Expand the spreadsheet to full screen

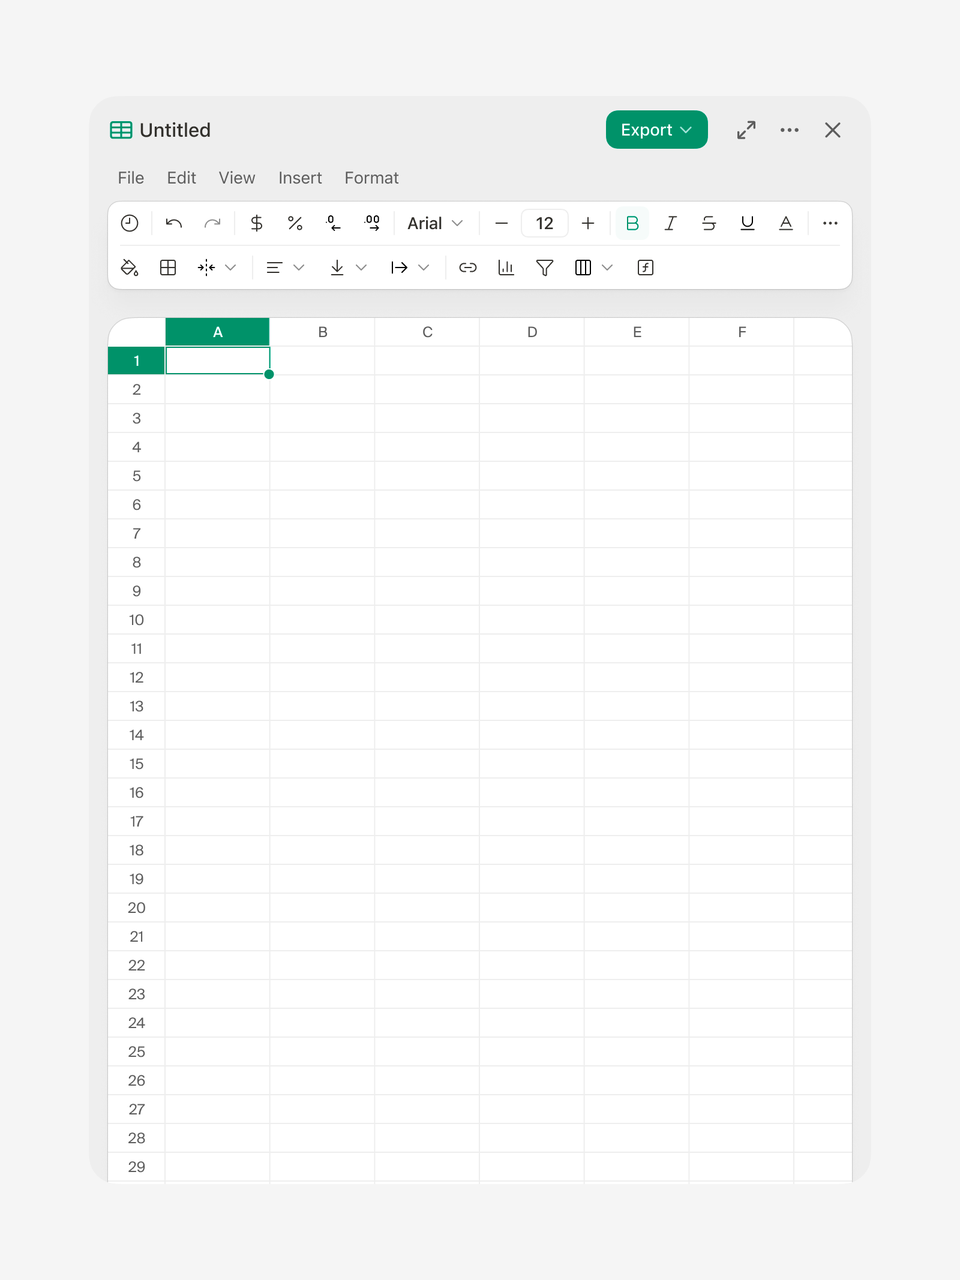pos(747,130)
